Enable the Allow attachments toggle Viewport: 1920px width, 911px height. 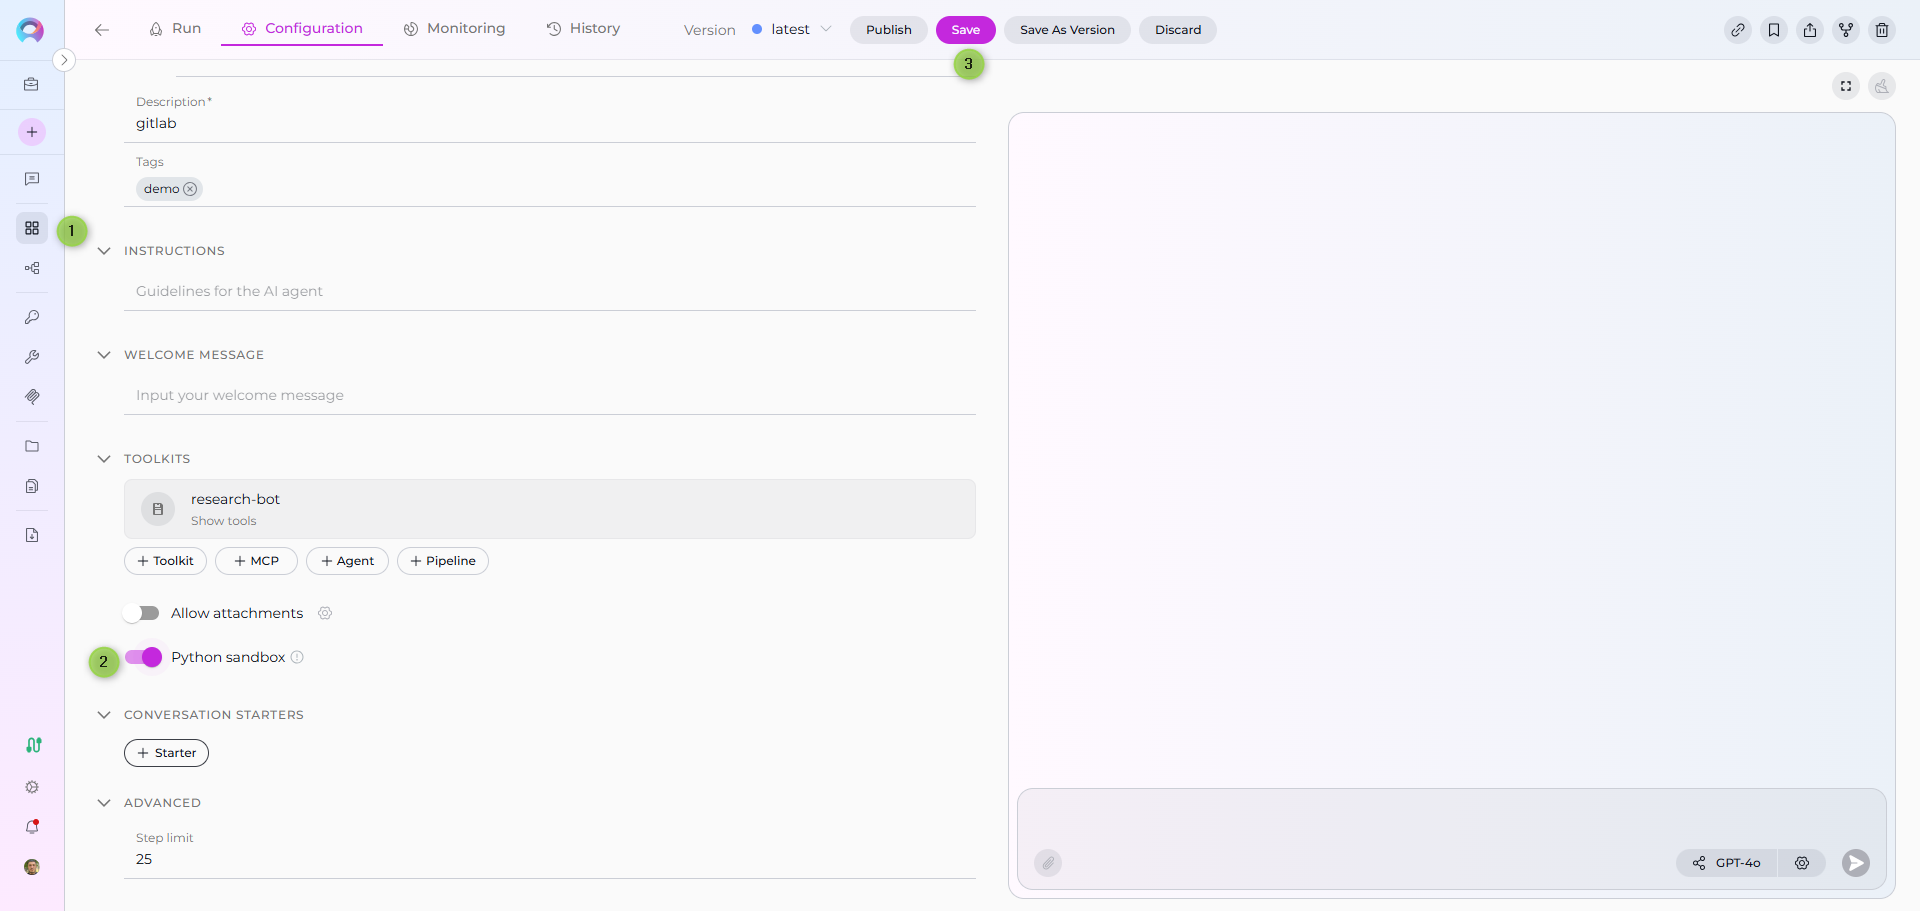click(142, 613)
